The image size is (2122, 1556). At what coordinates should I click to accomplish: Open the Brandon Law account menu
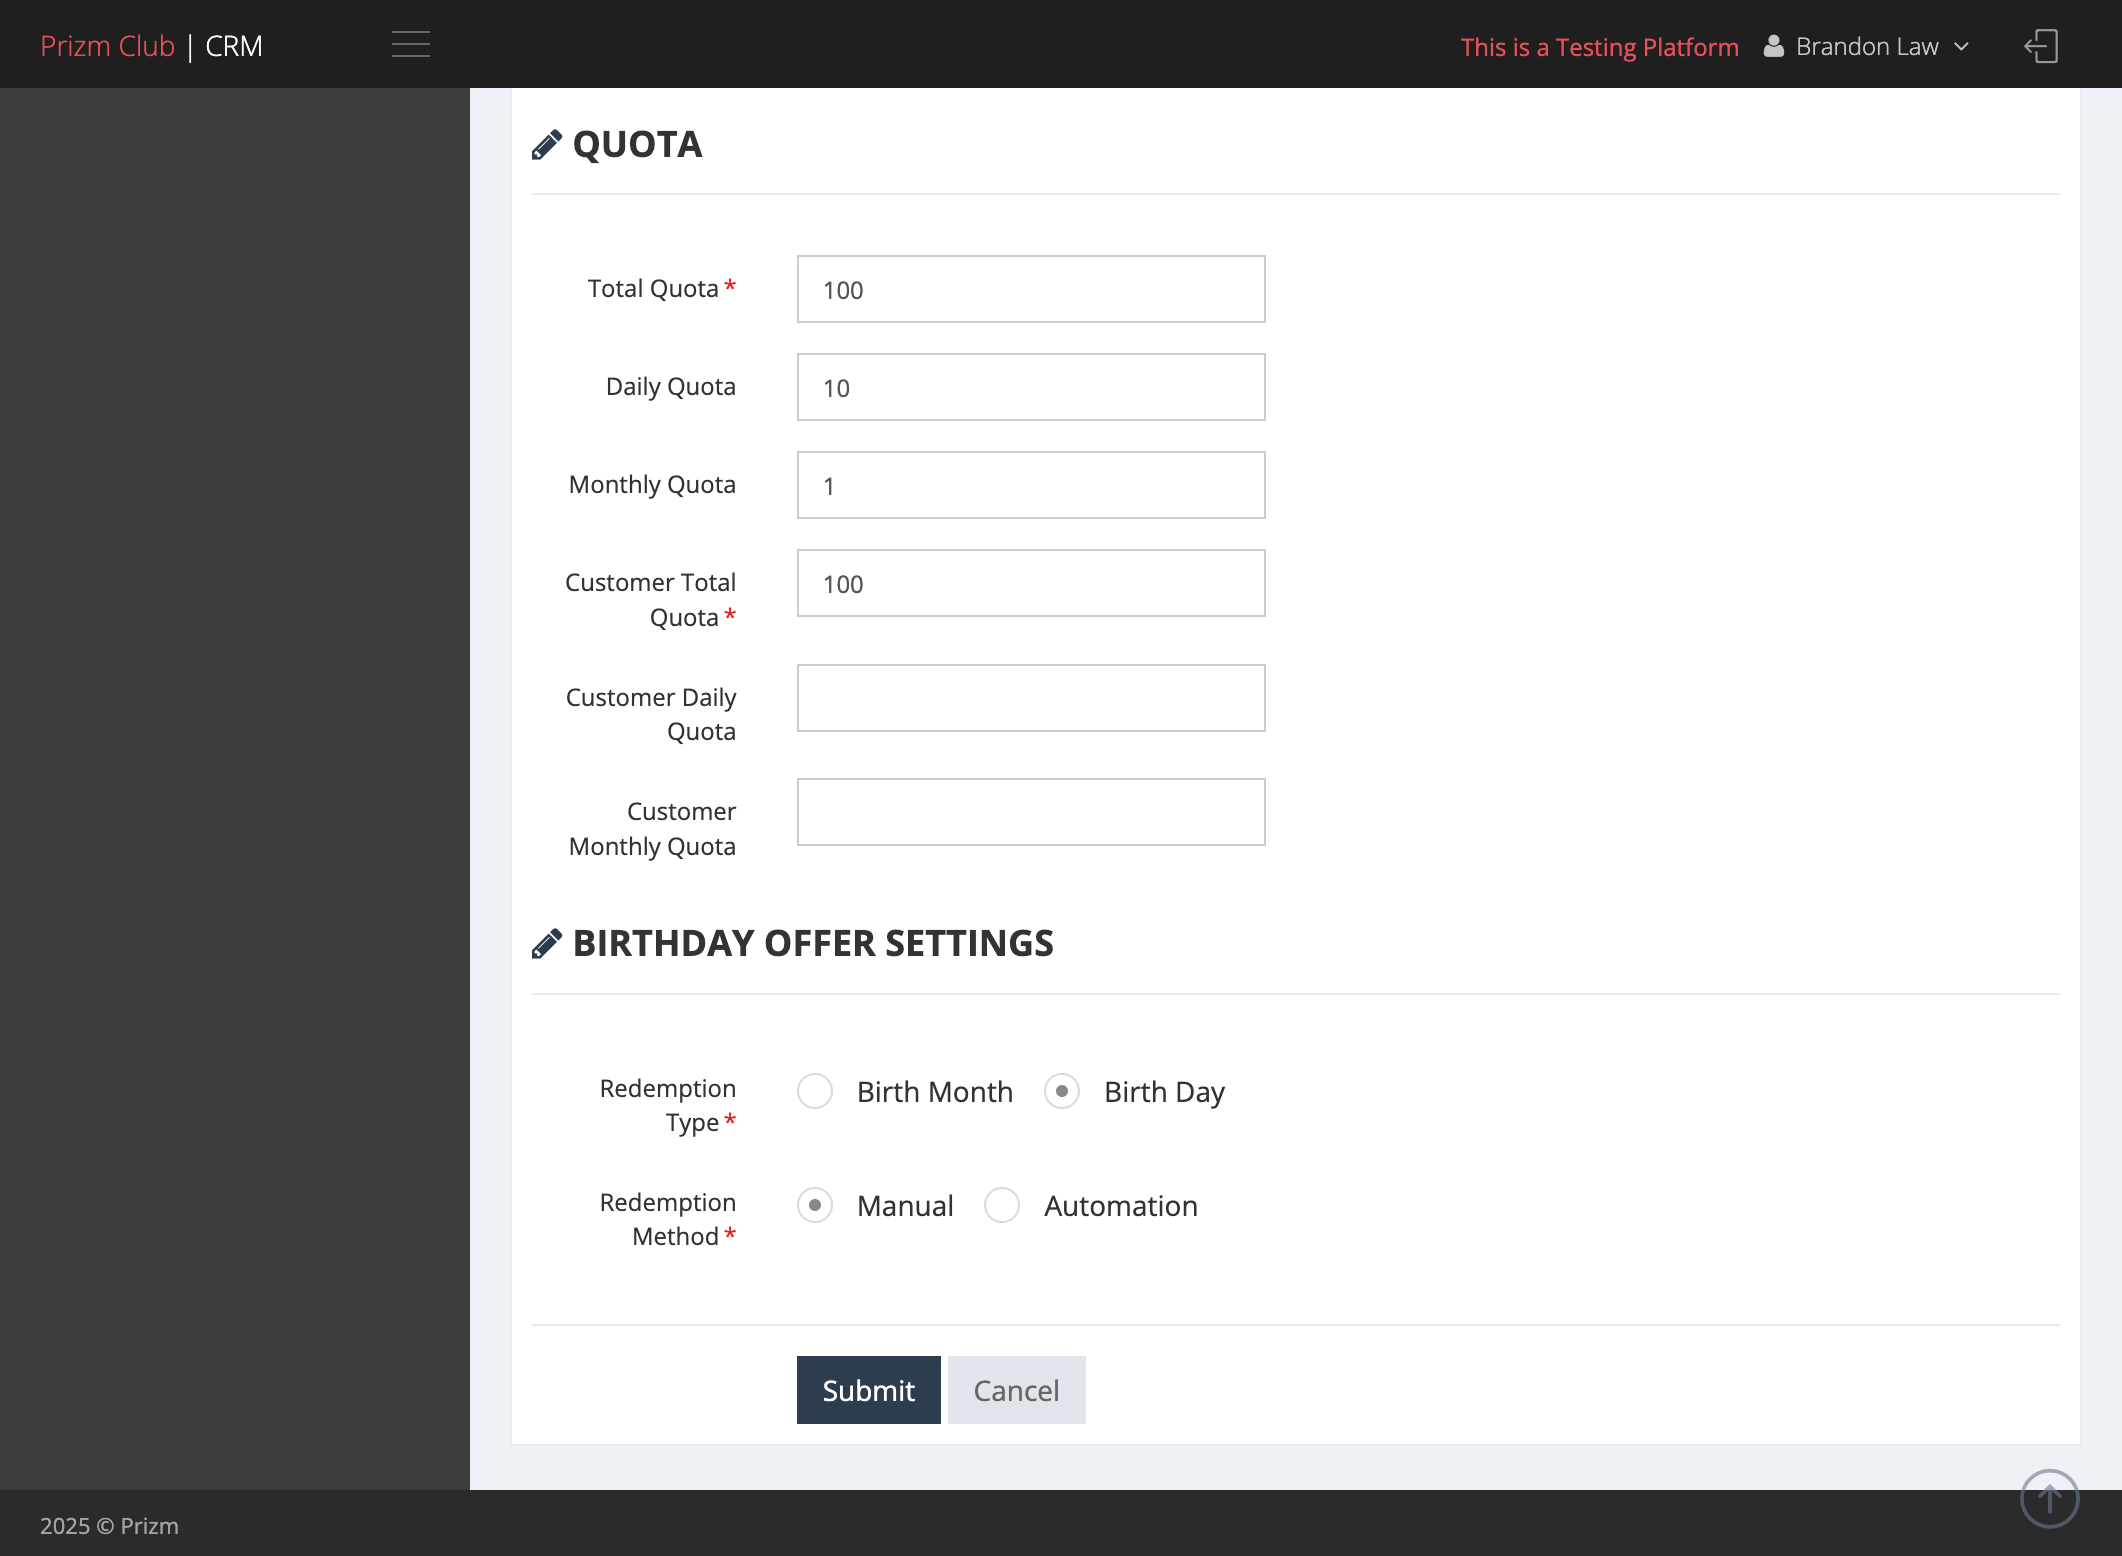(1866, 47)
